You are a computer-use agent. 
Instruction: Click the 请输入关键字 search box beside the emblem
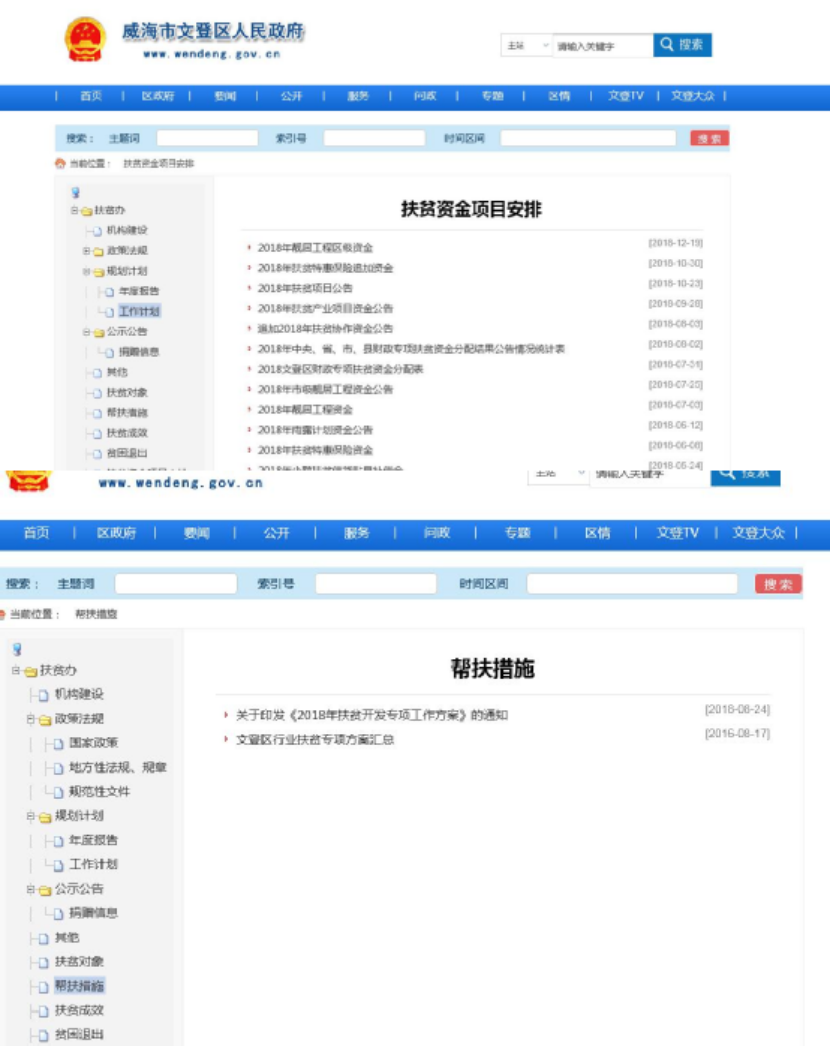602,46
